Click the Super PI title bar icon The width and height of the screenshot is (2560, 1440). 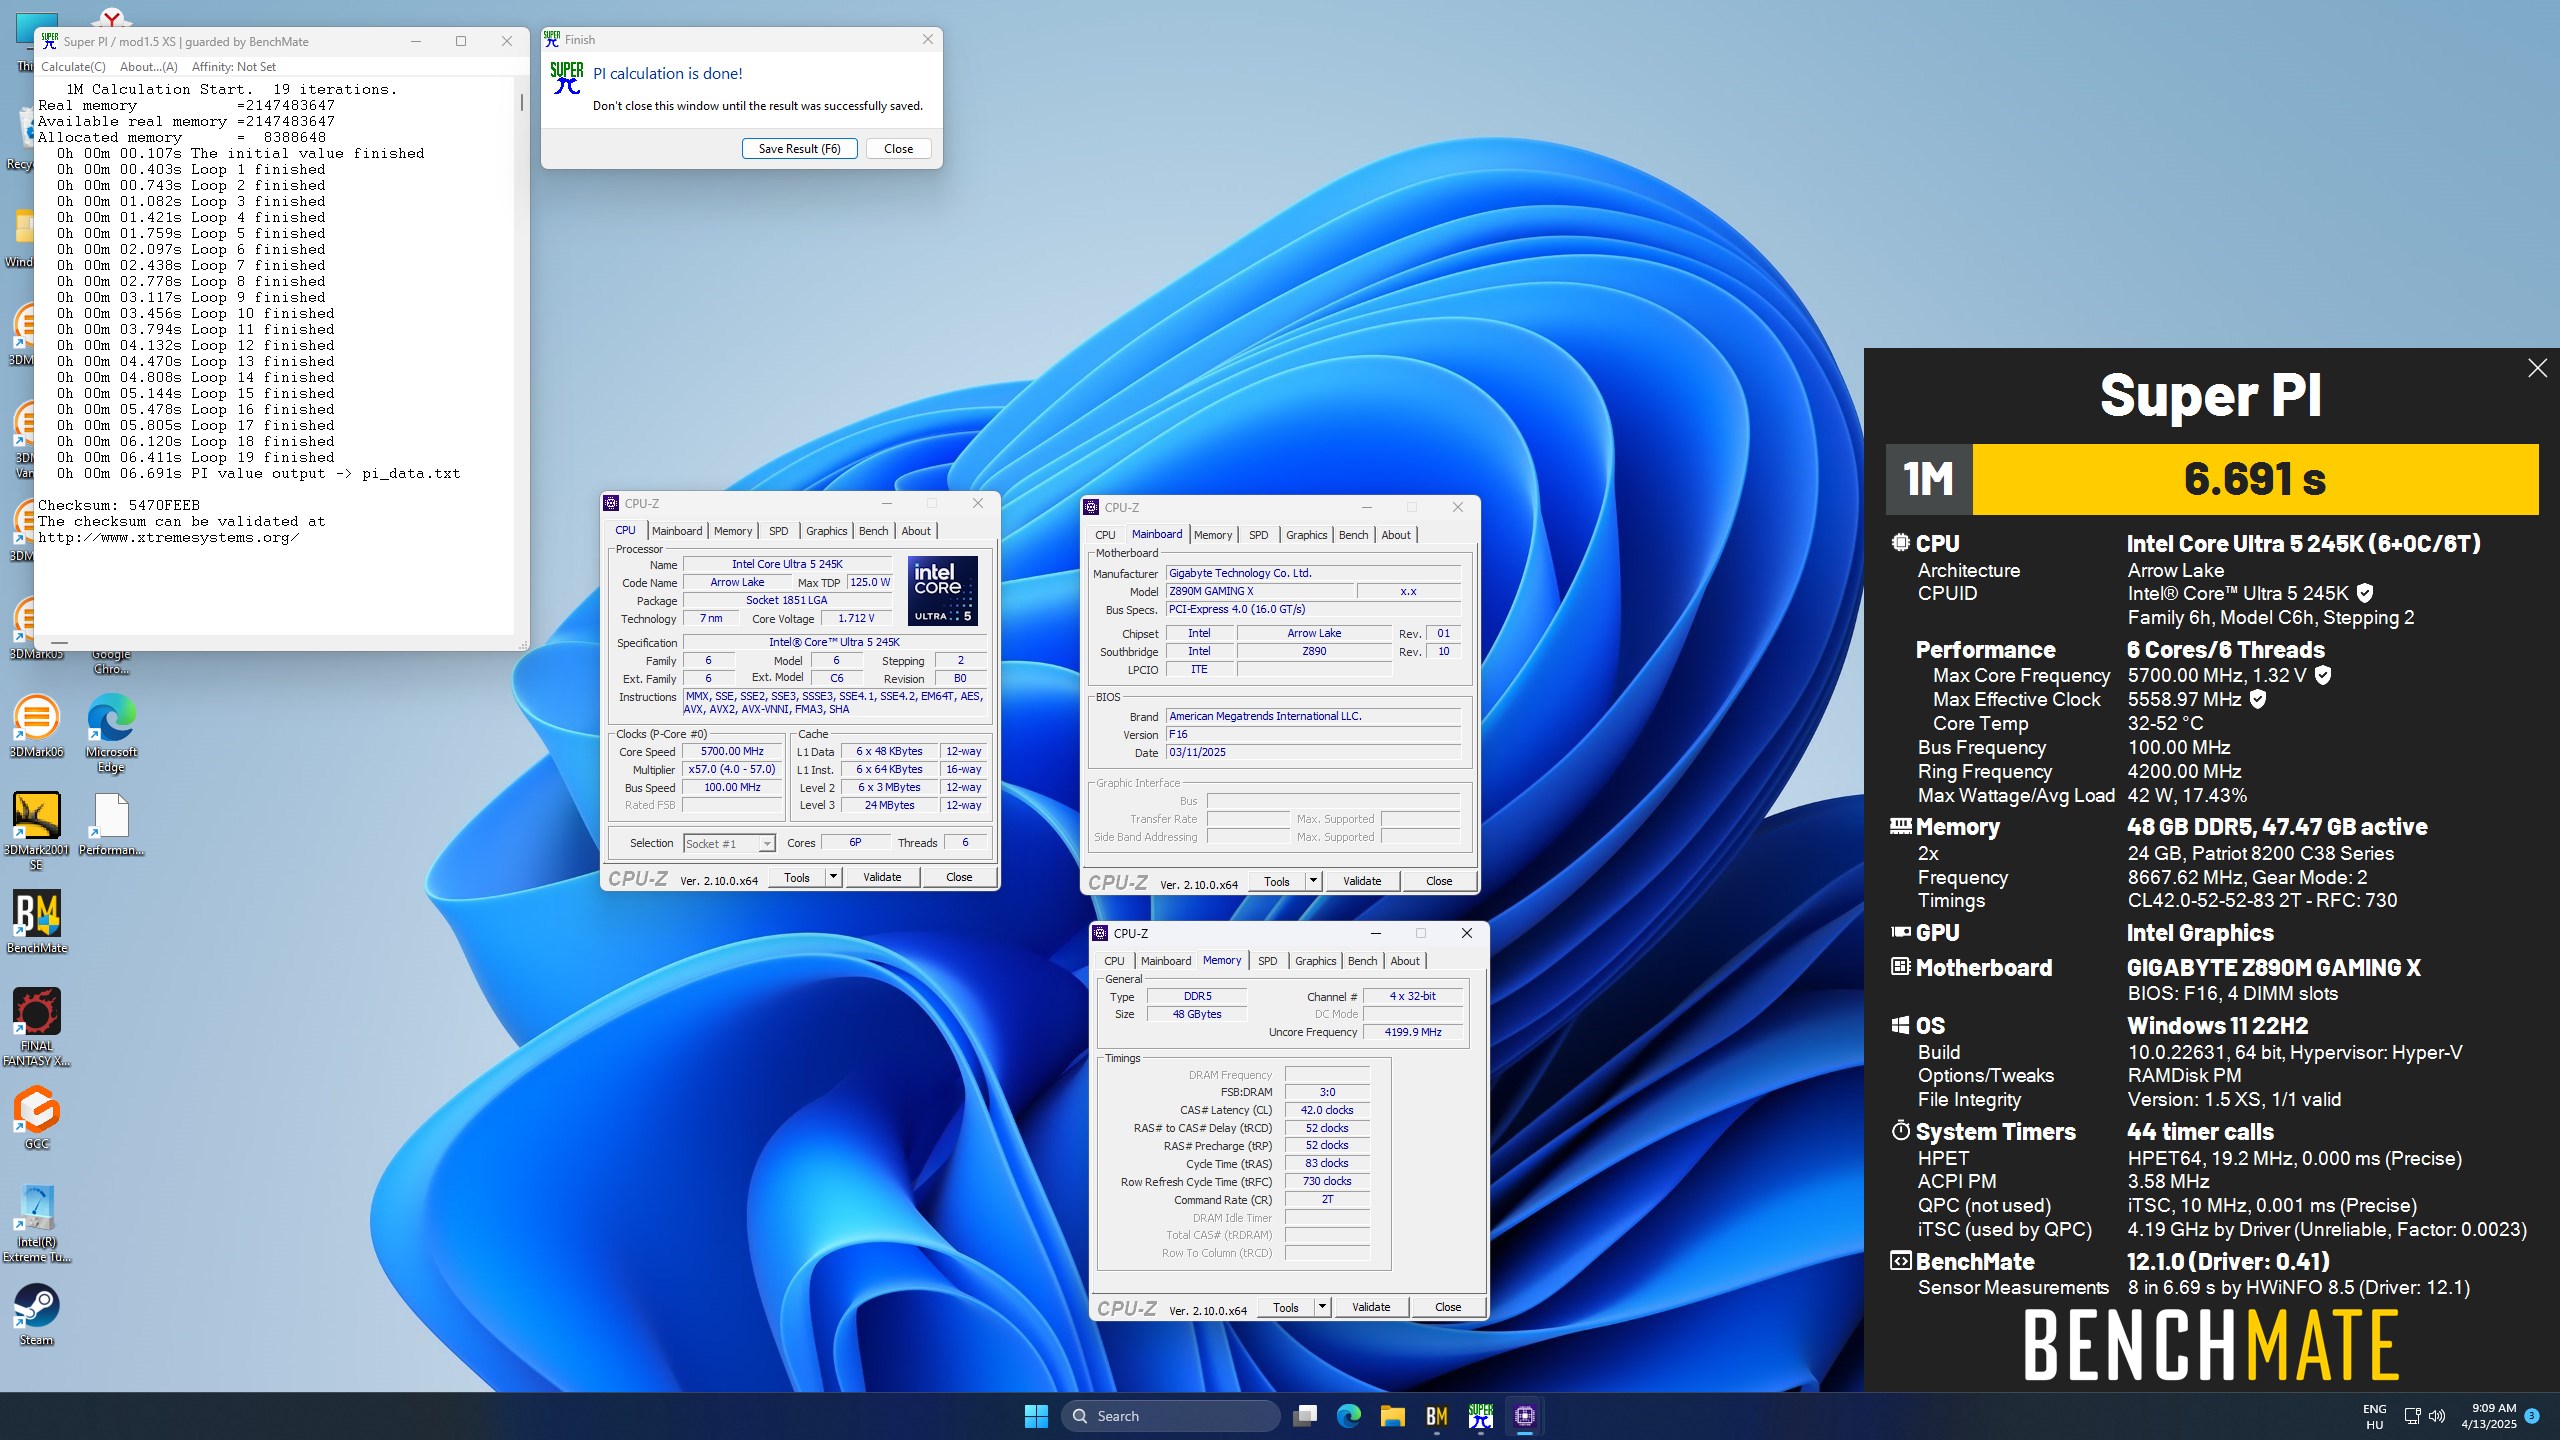(x=49, y=41)
